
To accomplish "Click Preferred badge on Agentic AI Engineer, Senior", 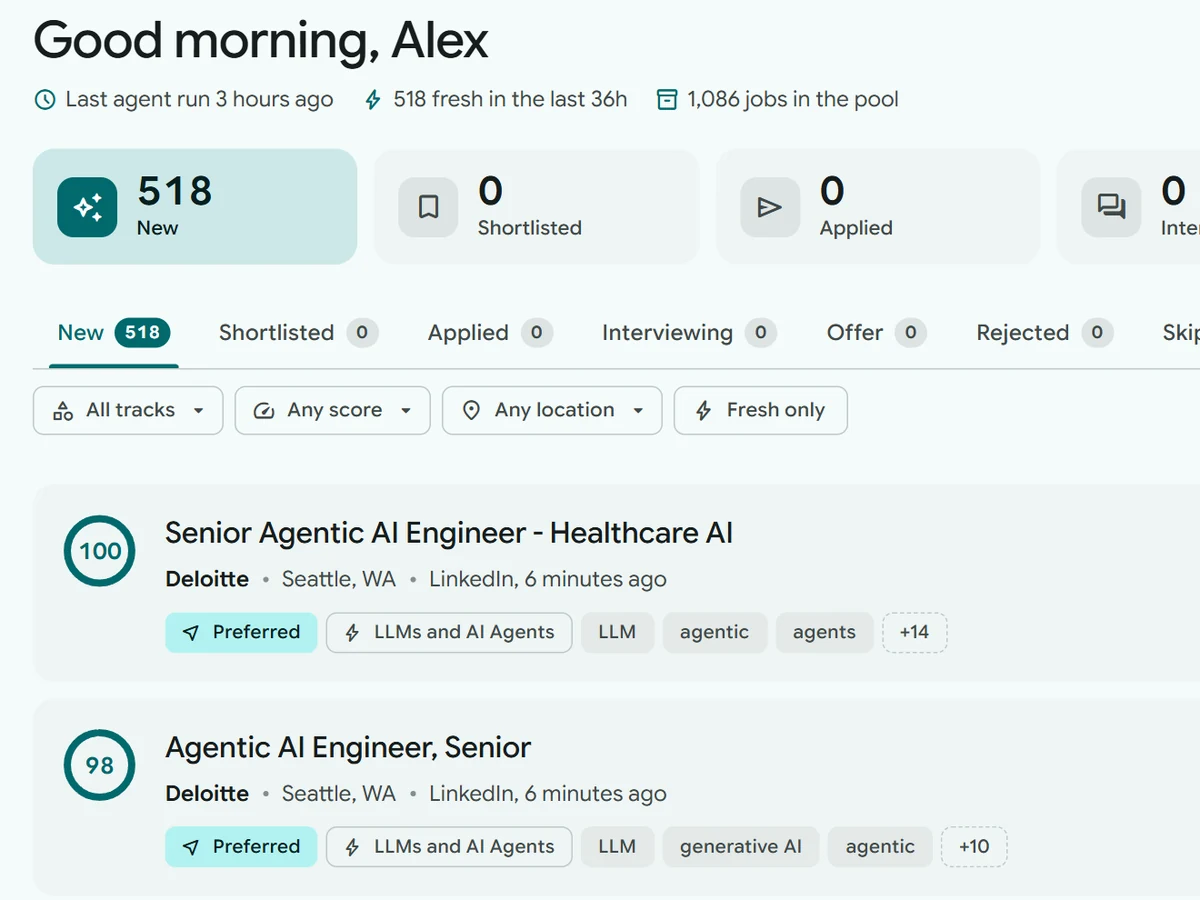I will click(x=241, y=846).
